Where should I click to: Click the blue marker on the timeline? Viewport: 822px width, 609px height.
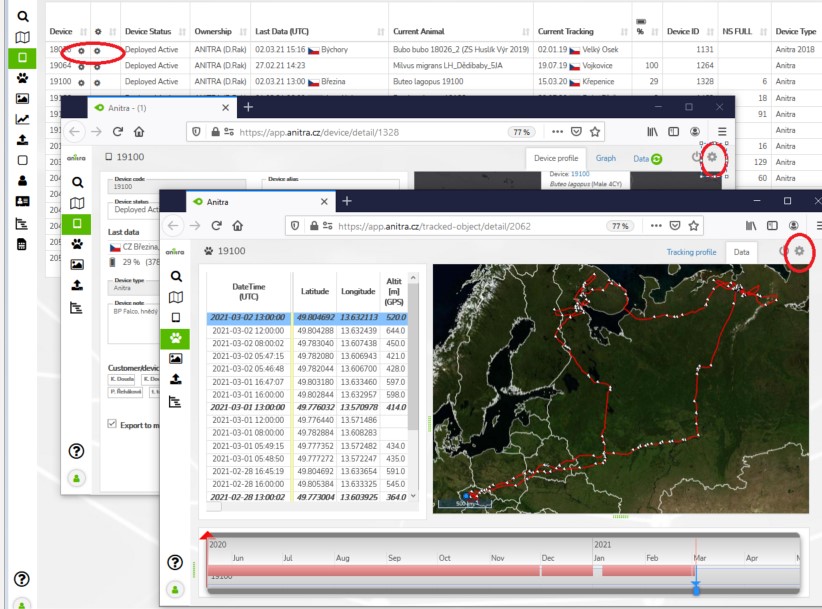(696, 591)
